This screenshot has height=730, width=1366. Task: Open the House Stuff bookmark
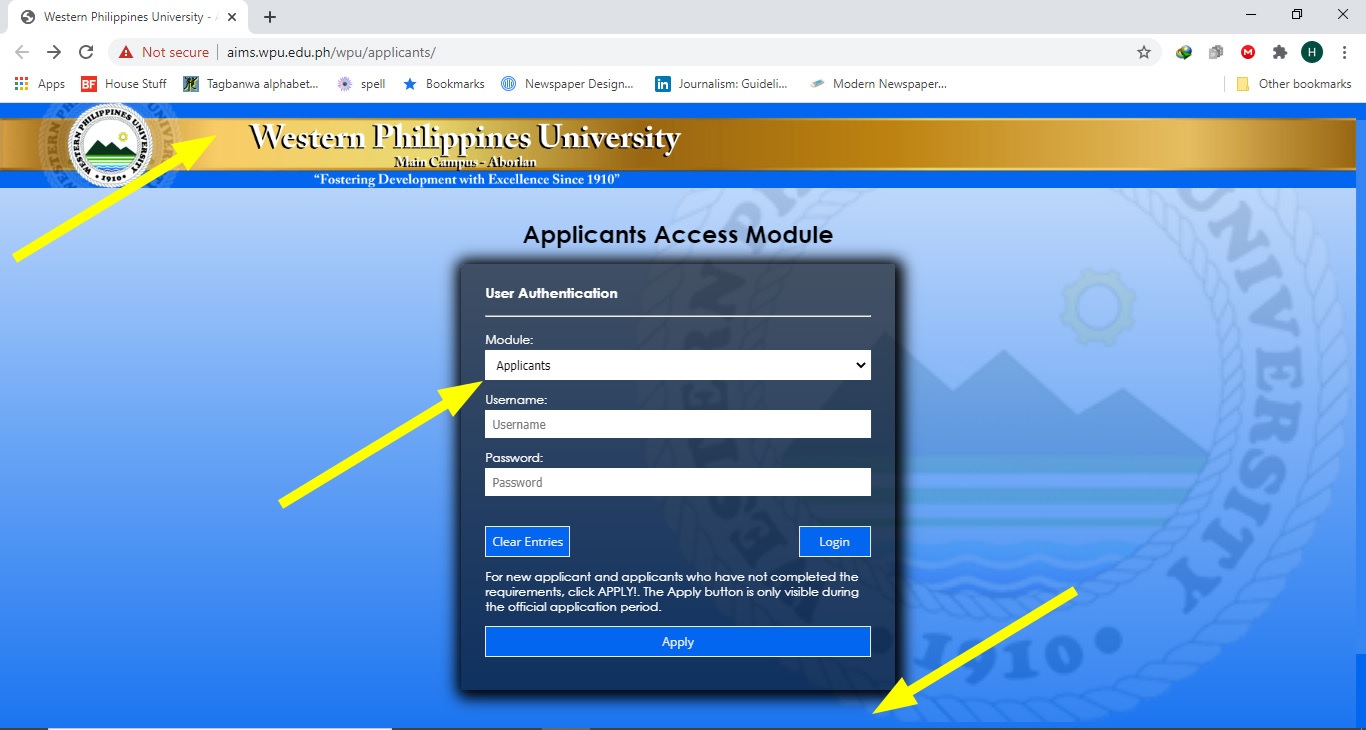[124, 84]
